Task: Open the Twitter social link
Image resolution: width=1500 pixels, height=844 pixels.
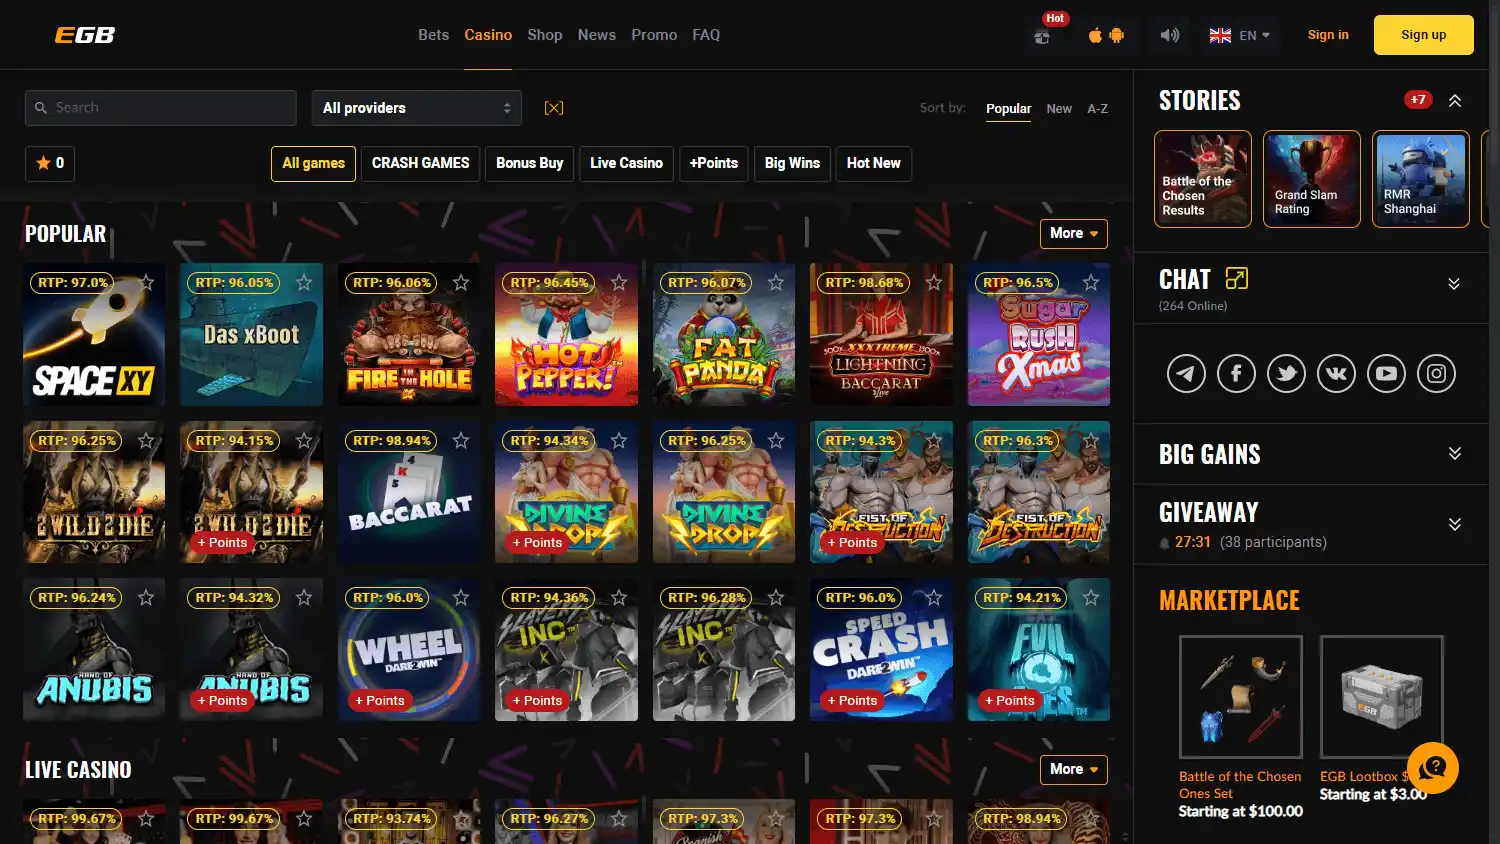Action: tap(1286, 374)
